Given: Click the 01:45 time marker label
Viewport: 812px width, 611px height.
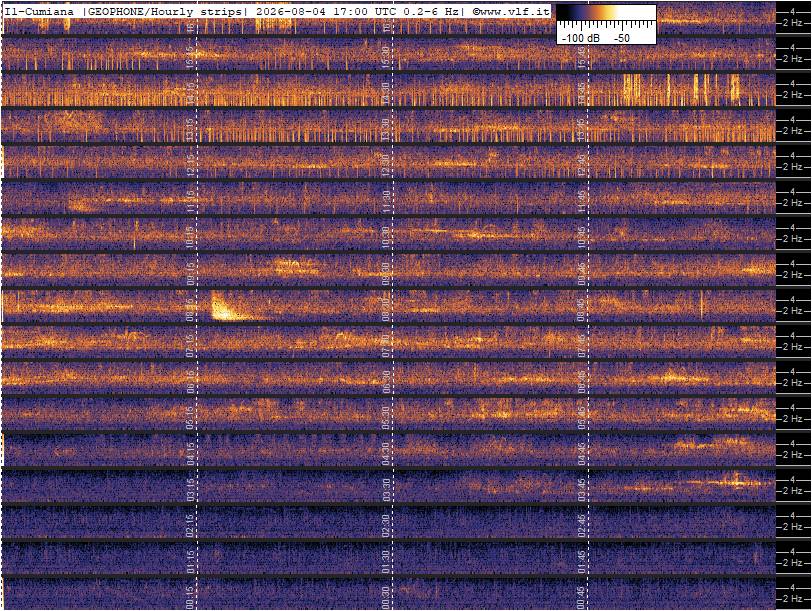Looking at the screenshot, I should 582,562.
